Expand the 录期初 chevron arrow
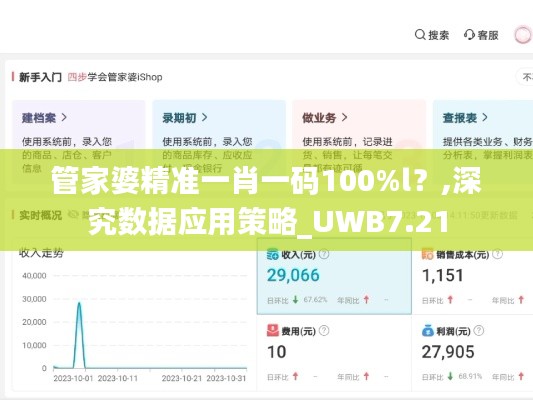 (x=204, y=118)
